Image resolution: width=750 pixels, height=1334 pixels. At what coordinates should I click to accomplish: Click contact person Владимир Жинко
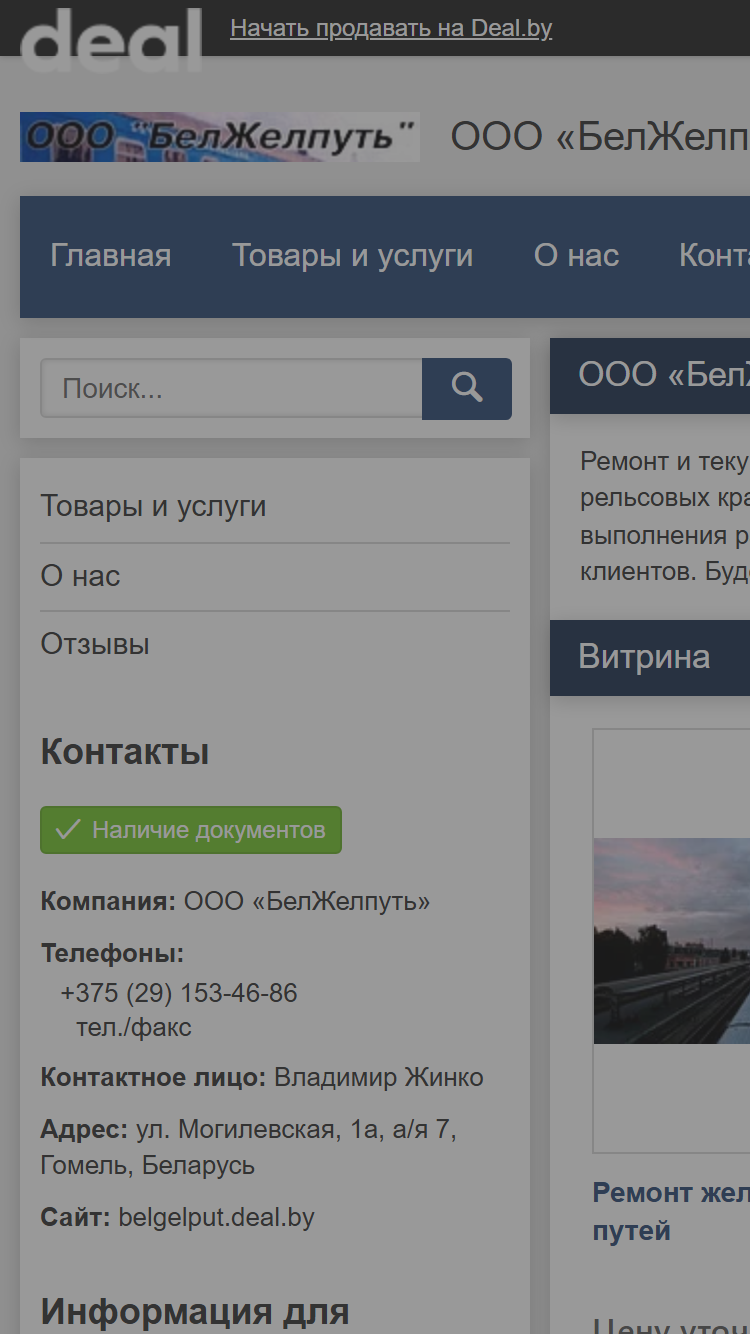pyautogui.click(x=379, y=1077)
